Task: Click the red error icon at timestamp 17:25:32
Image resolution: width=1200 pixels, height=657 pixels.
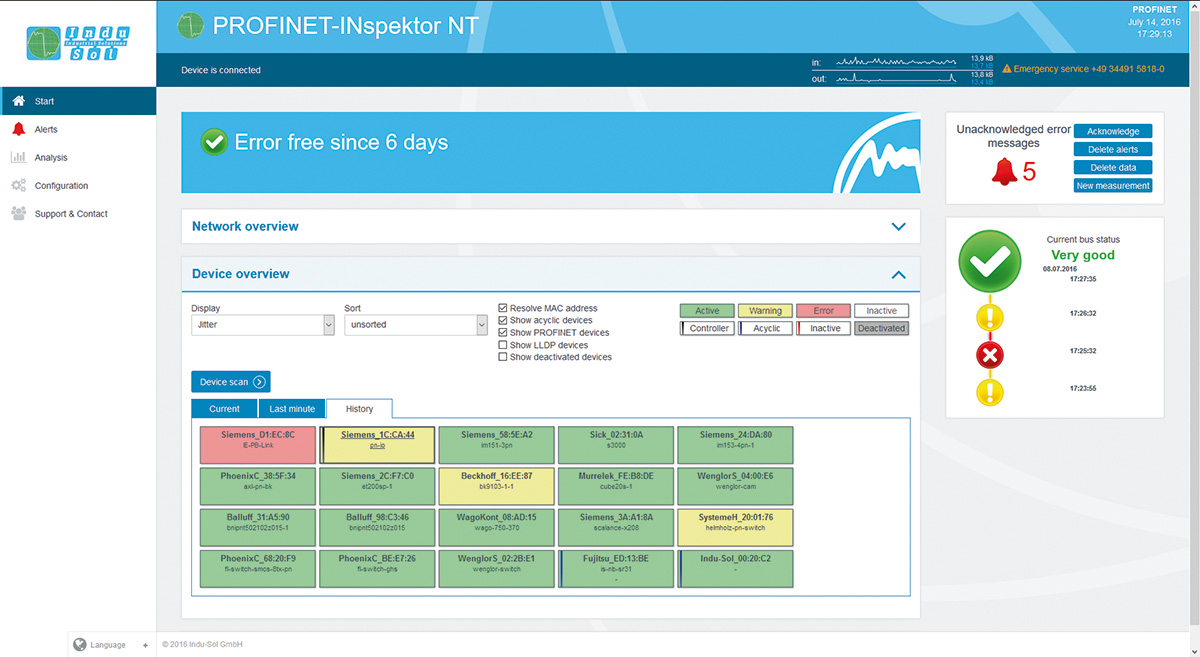Action: point(988,354)
